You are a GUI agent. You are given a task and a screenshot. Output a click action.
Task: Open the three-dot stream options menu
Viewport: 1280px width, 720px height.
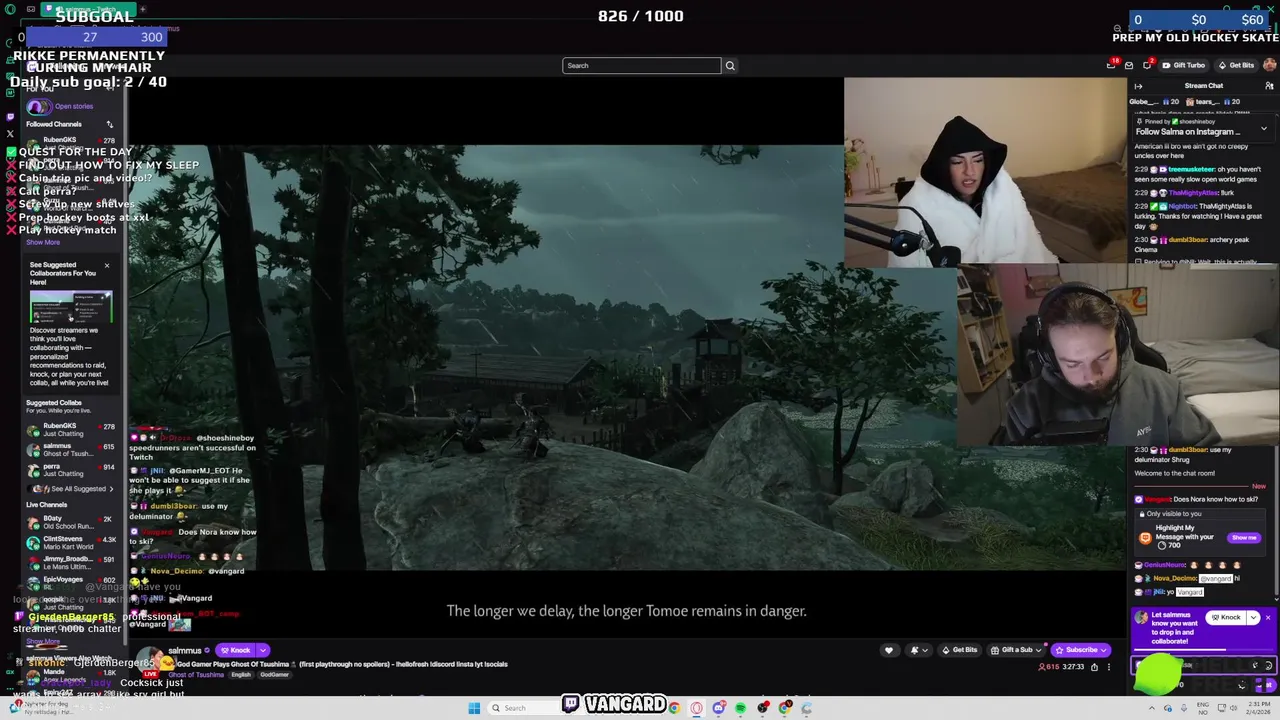coord(1108,667)
